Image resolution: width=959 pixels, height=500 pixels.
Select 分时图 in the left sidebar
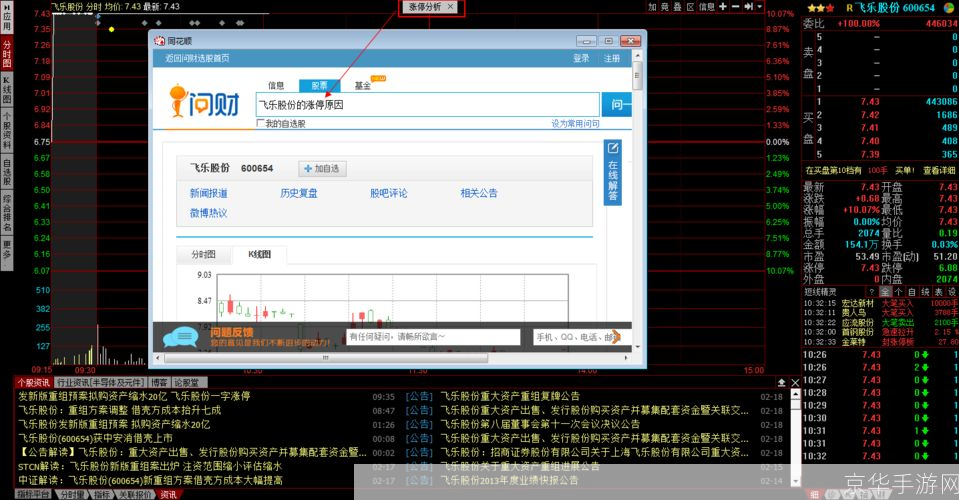click(7, 54)
